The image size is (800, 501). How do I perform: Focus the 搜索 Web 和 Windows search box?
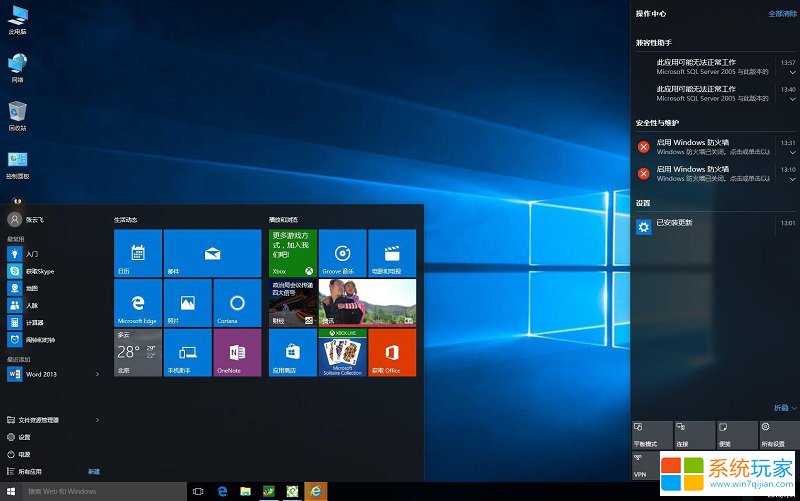(x=105, y=491)
